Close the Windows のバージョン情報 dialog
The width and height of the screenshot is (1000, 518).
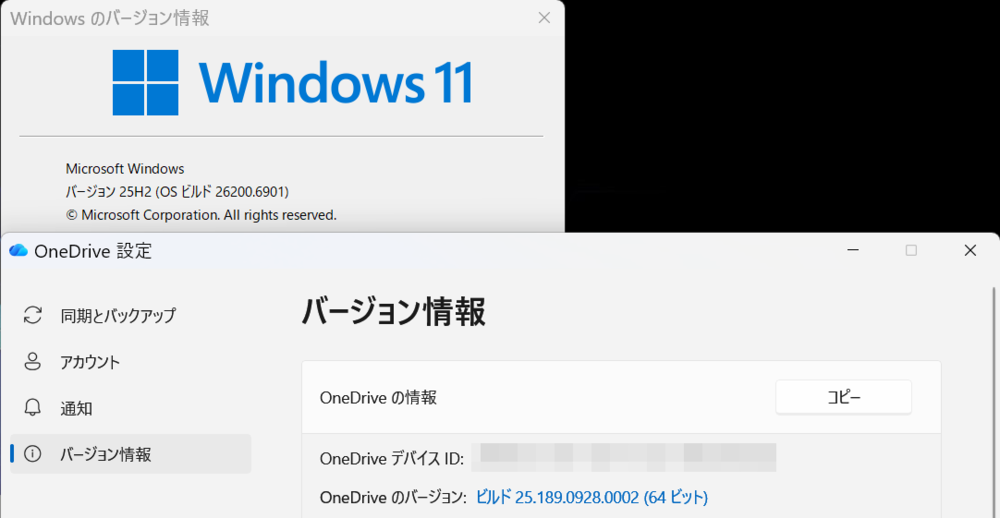tap(544, 18)
